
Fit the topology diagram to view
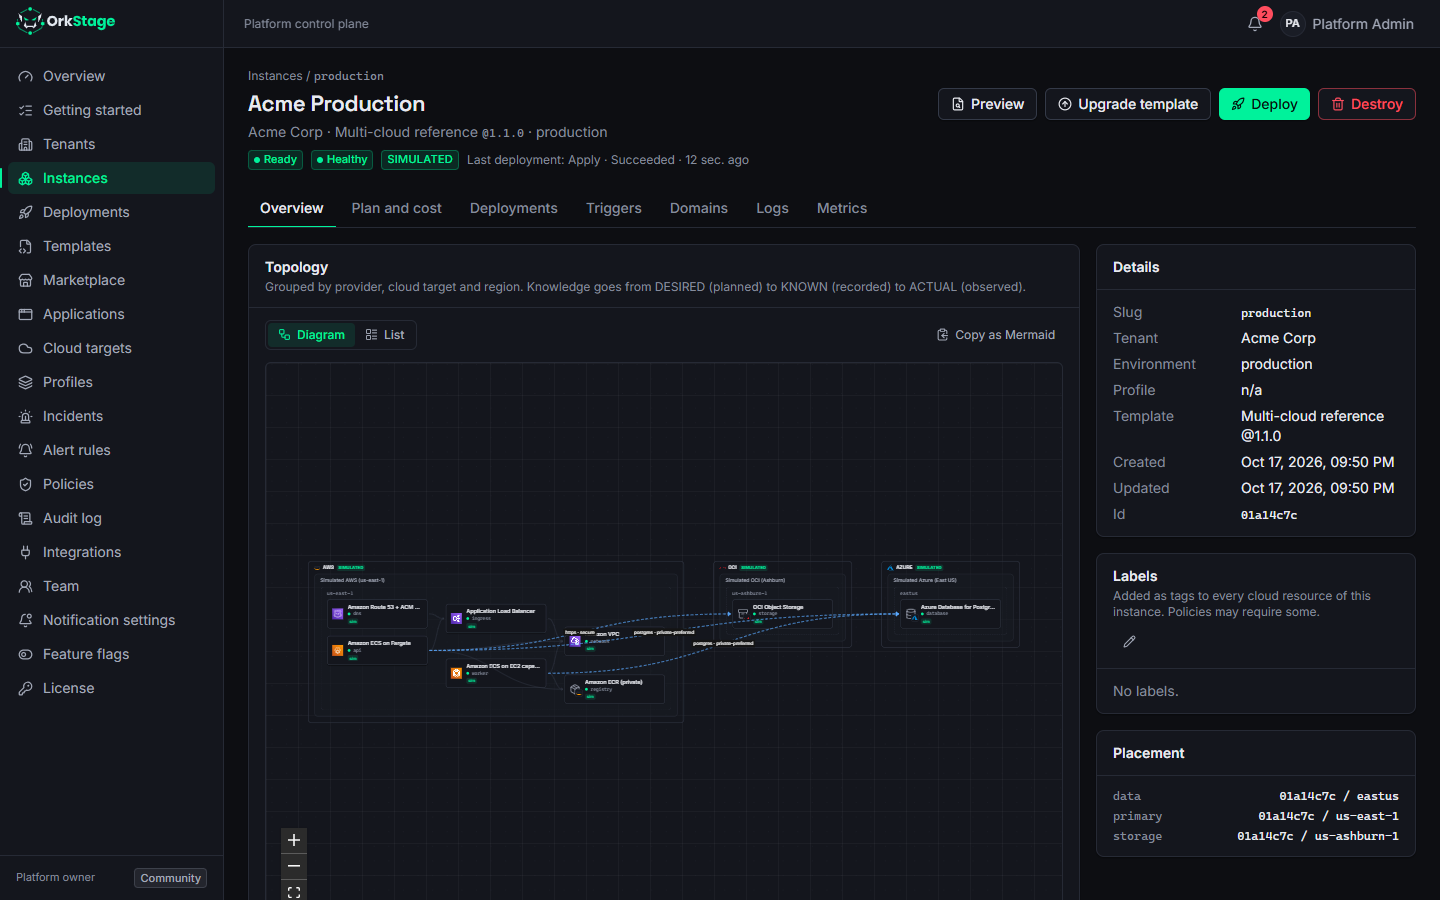click(294, 891)
